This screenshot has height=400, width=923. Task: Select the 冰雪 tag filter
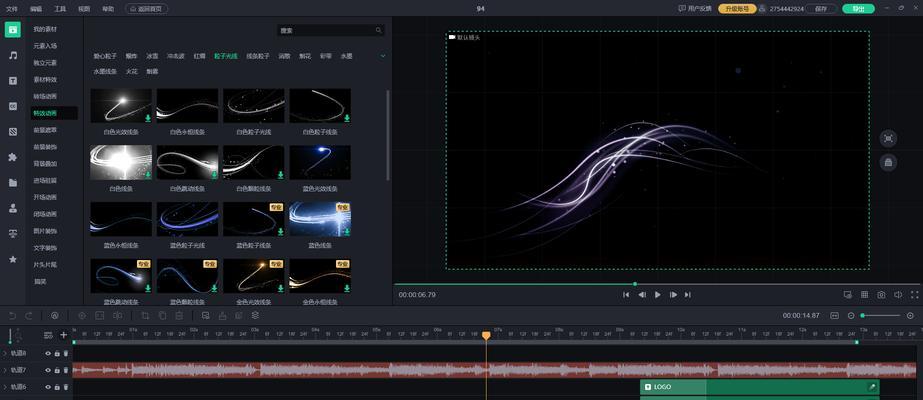tap(152, 56)
